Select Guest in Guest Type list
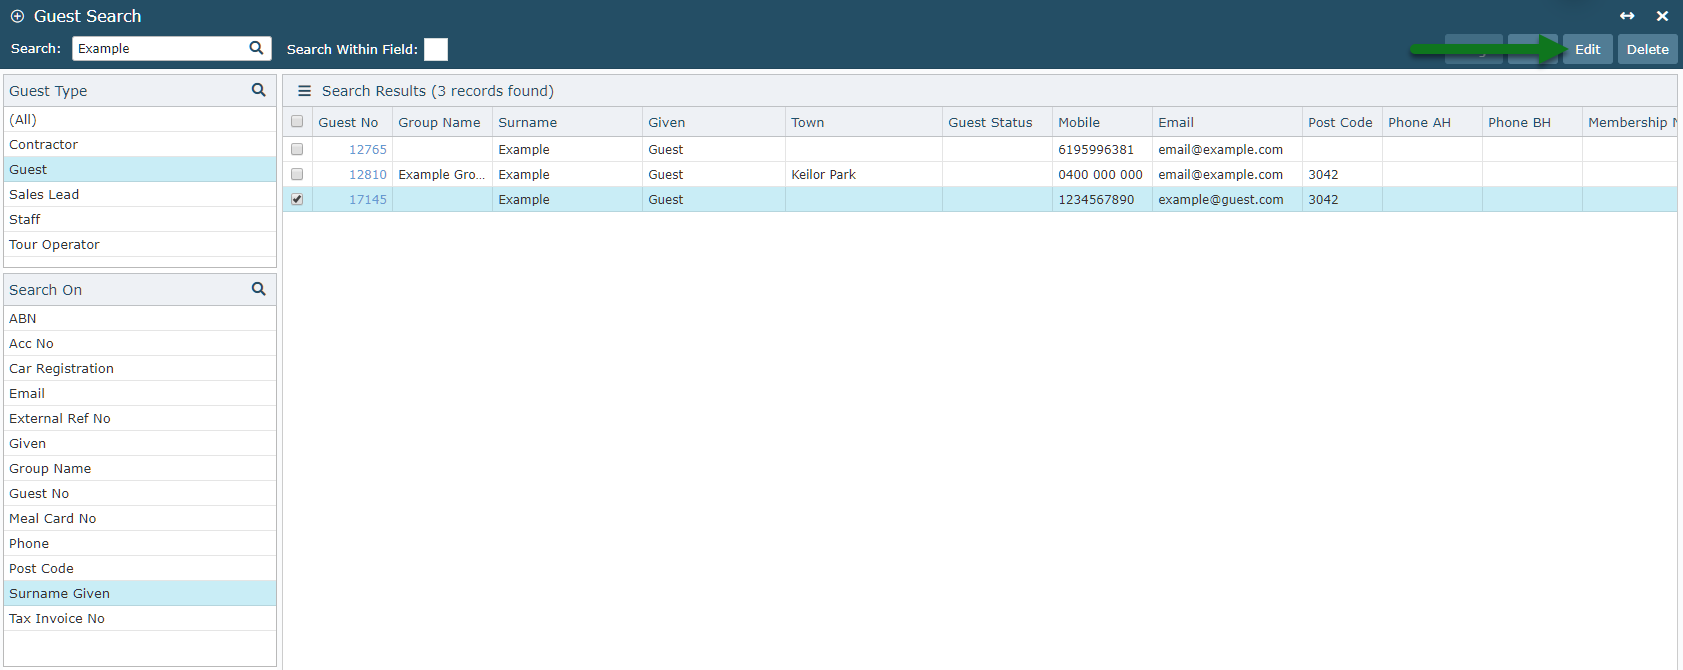Image resolution: width=1683 pixels, height=670 pixels. [x=140, y=169]
